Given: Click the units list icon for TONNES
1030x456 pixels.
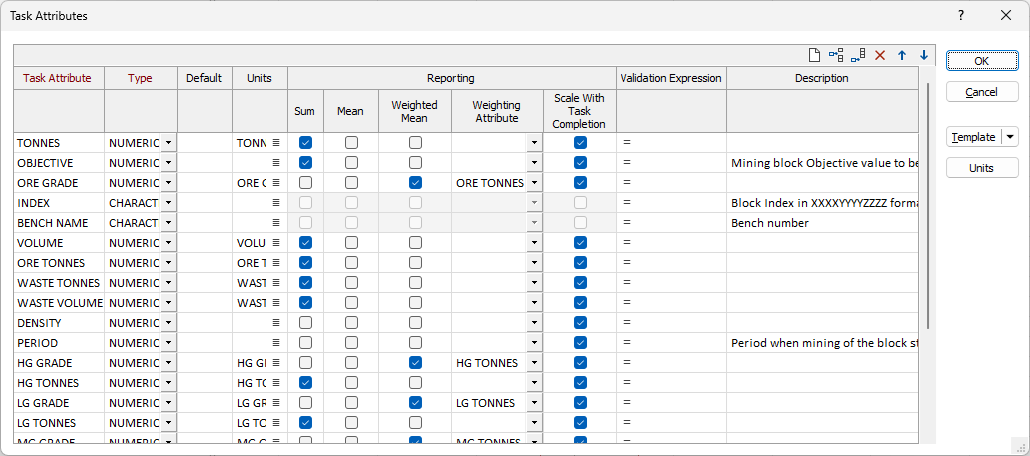Looking at the screenshot, I should (x=276, y=143).
